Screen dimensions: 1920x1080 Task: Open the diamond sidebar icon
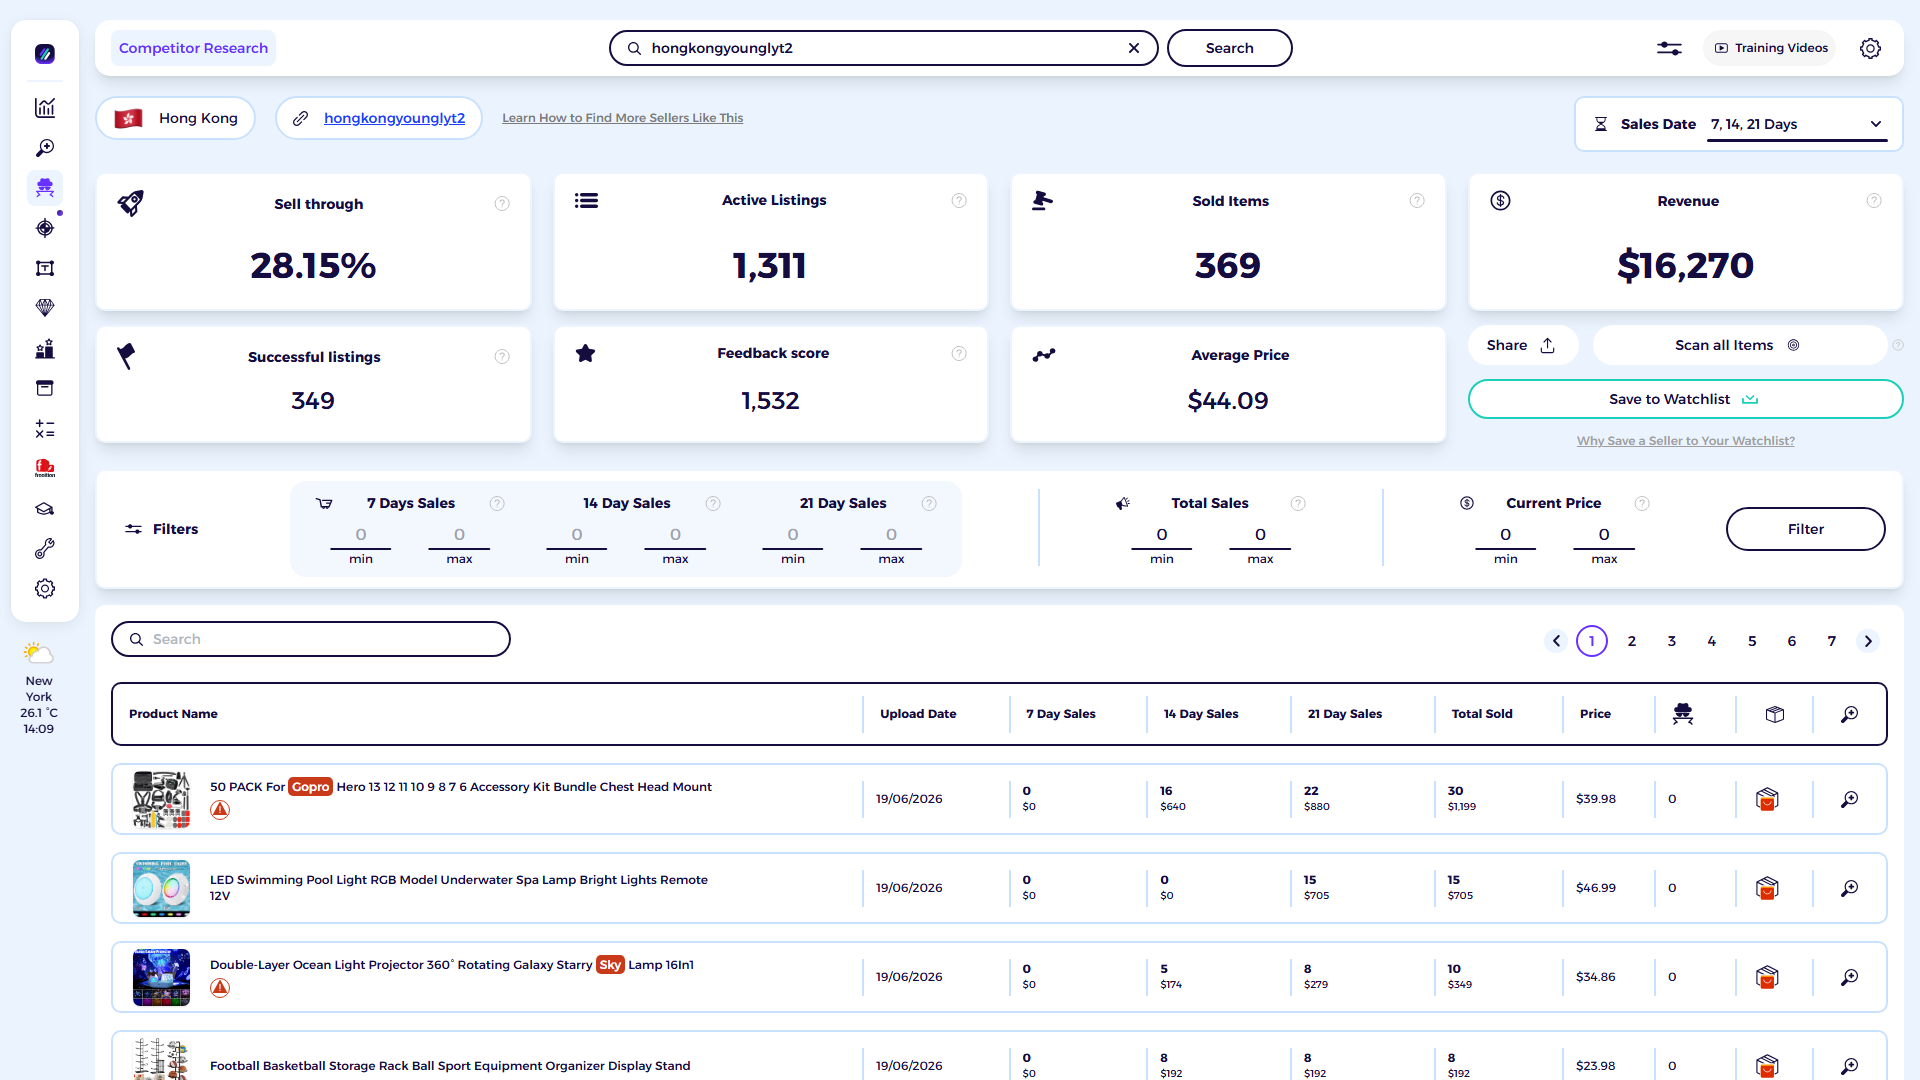(45, 308)
